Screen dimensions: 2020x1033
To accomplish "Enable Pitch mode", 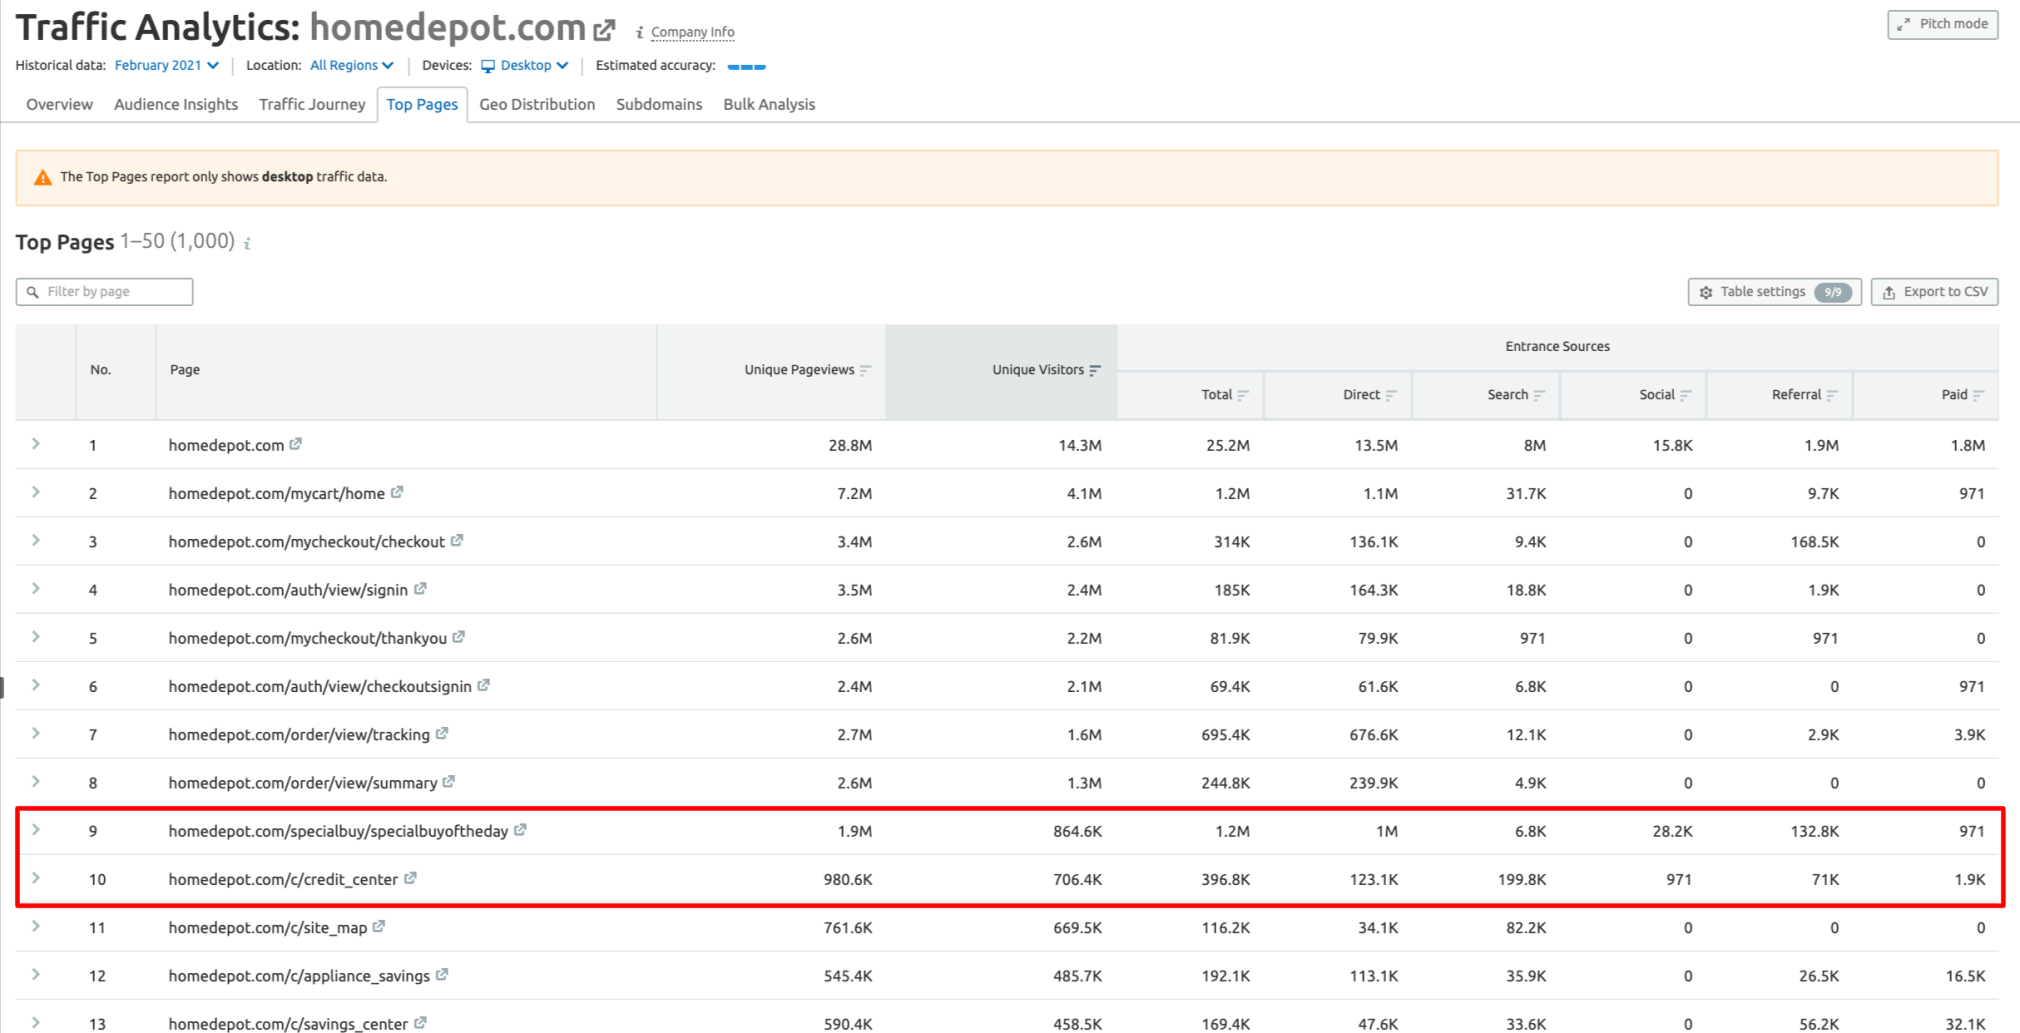I will click(1942, 24).
